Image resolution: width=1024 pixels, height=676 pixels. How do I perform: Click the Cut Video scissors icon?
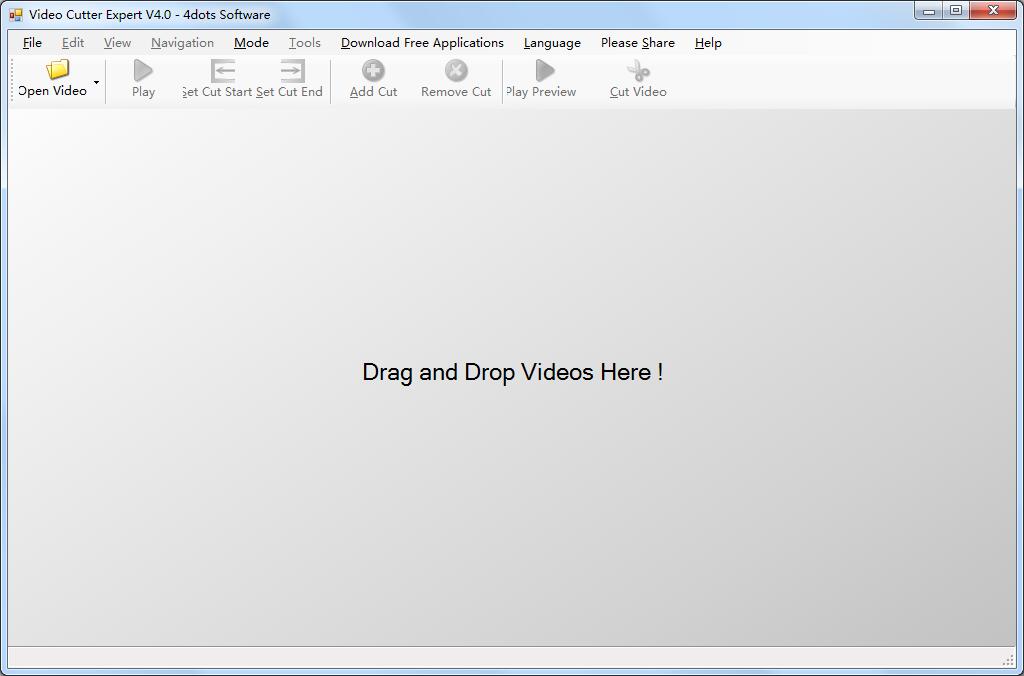[x=638, y=70]
